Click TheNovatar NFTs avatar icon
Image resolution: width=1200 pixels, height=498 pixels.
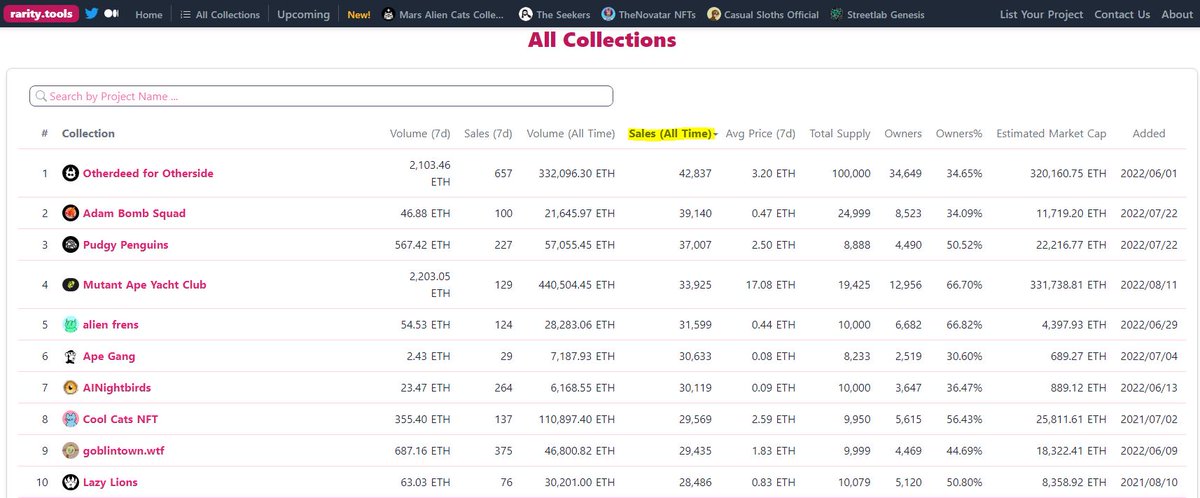click(608, 15)
